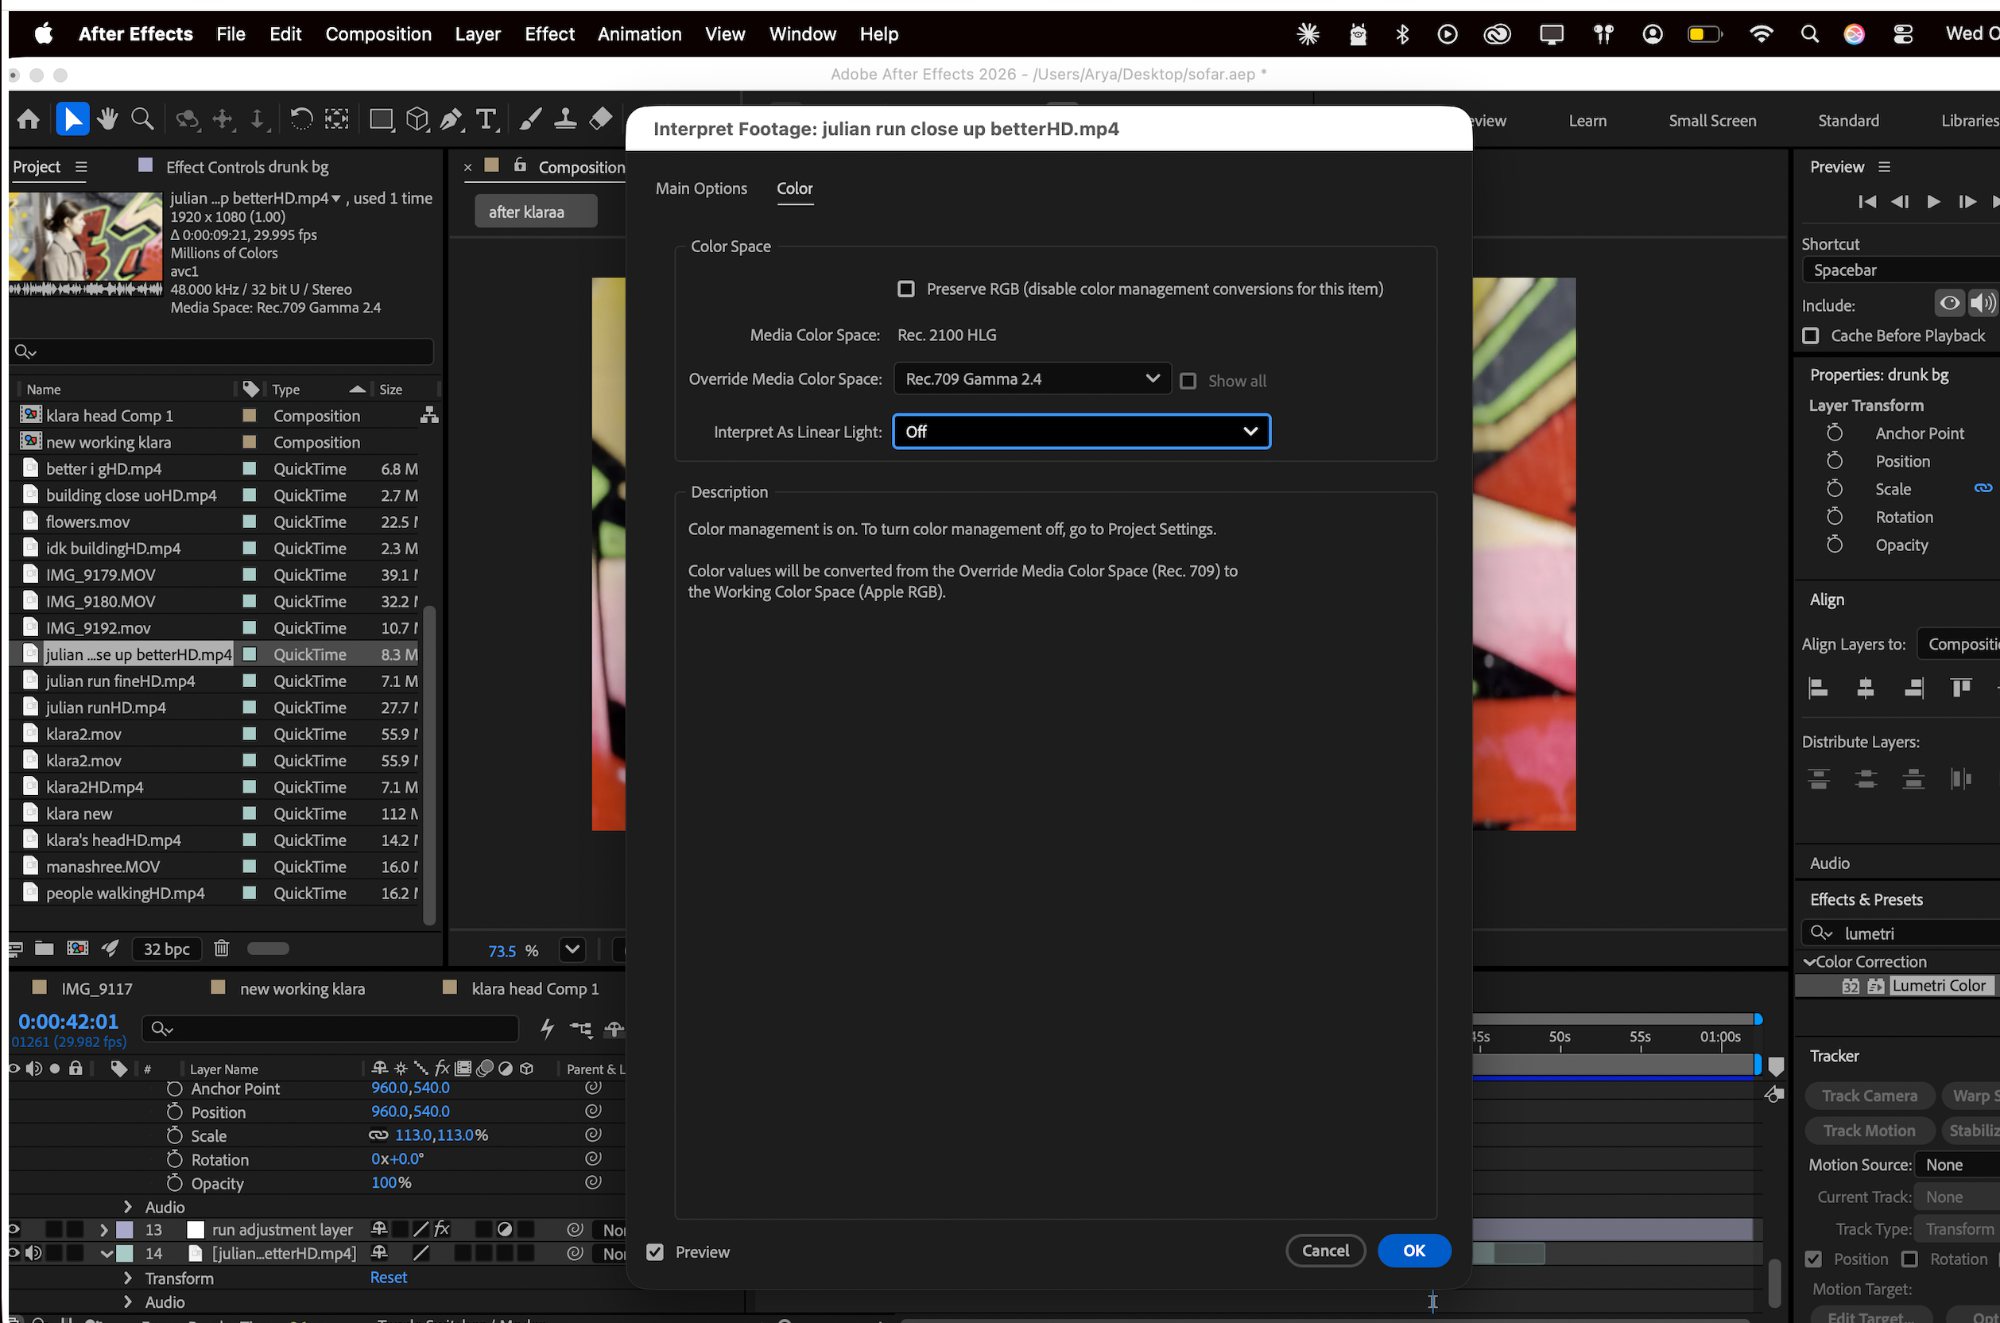2000x1323 pixels.
Task: Uncheck the Preview checkbox in dialog
Action: 655,1252
